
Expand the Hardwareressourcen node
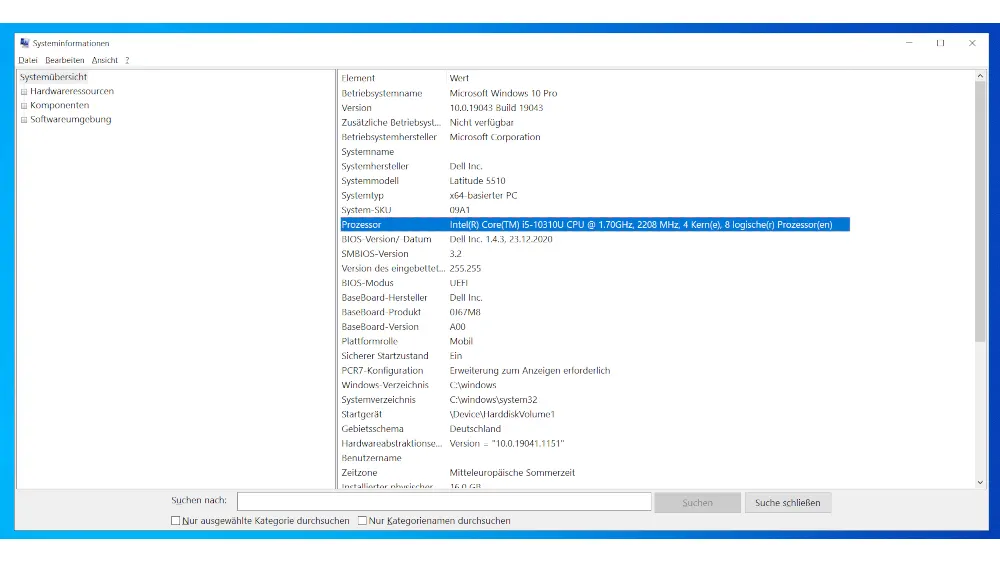(24, 92)
